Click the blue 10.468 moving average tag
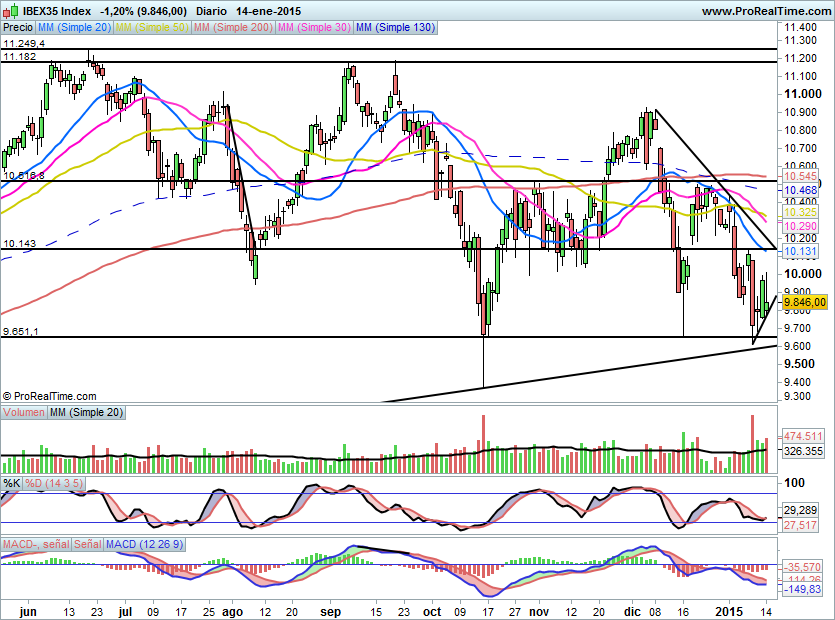 tap(800, 190)
